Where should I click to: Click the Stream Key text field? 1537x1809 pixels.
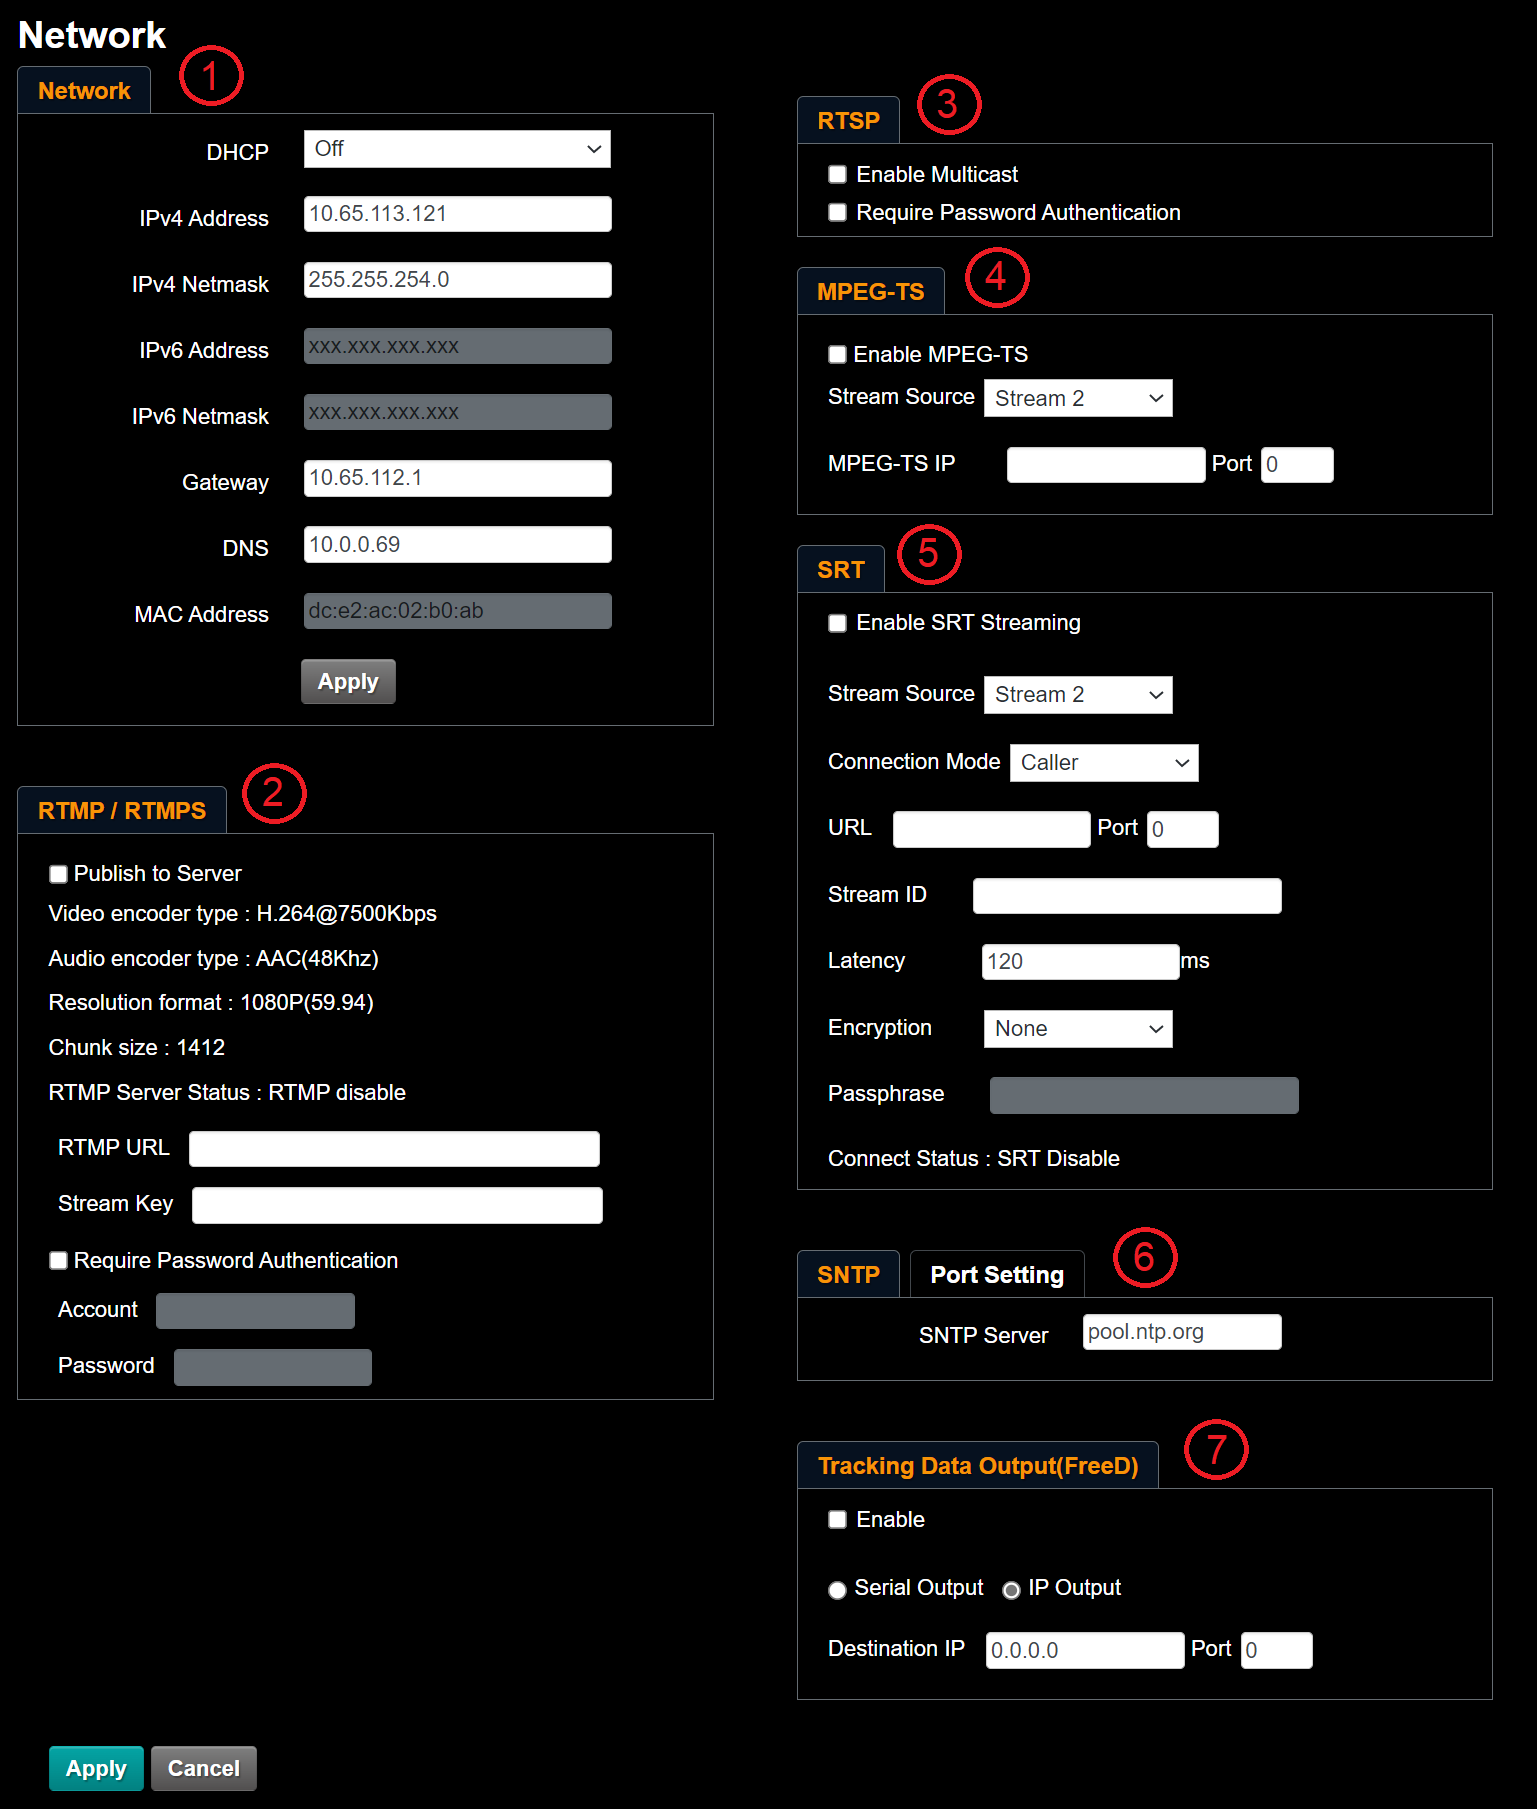[397, 1205]
